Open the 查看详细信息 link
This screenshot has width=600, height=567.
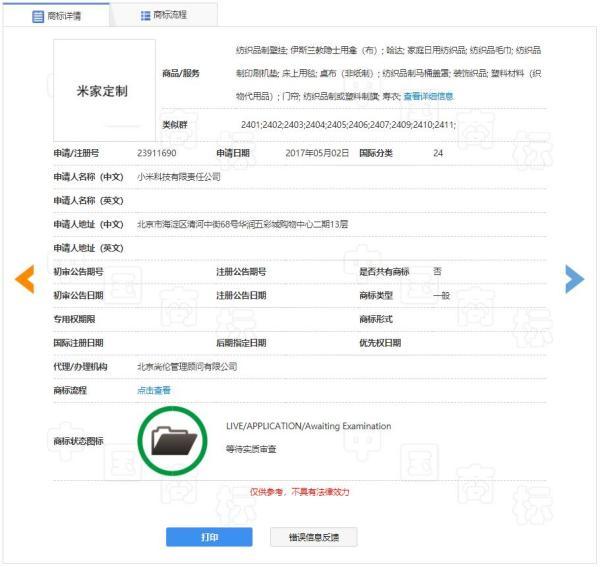click(x=428, y=96)
